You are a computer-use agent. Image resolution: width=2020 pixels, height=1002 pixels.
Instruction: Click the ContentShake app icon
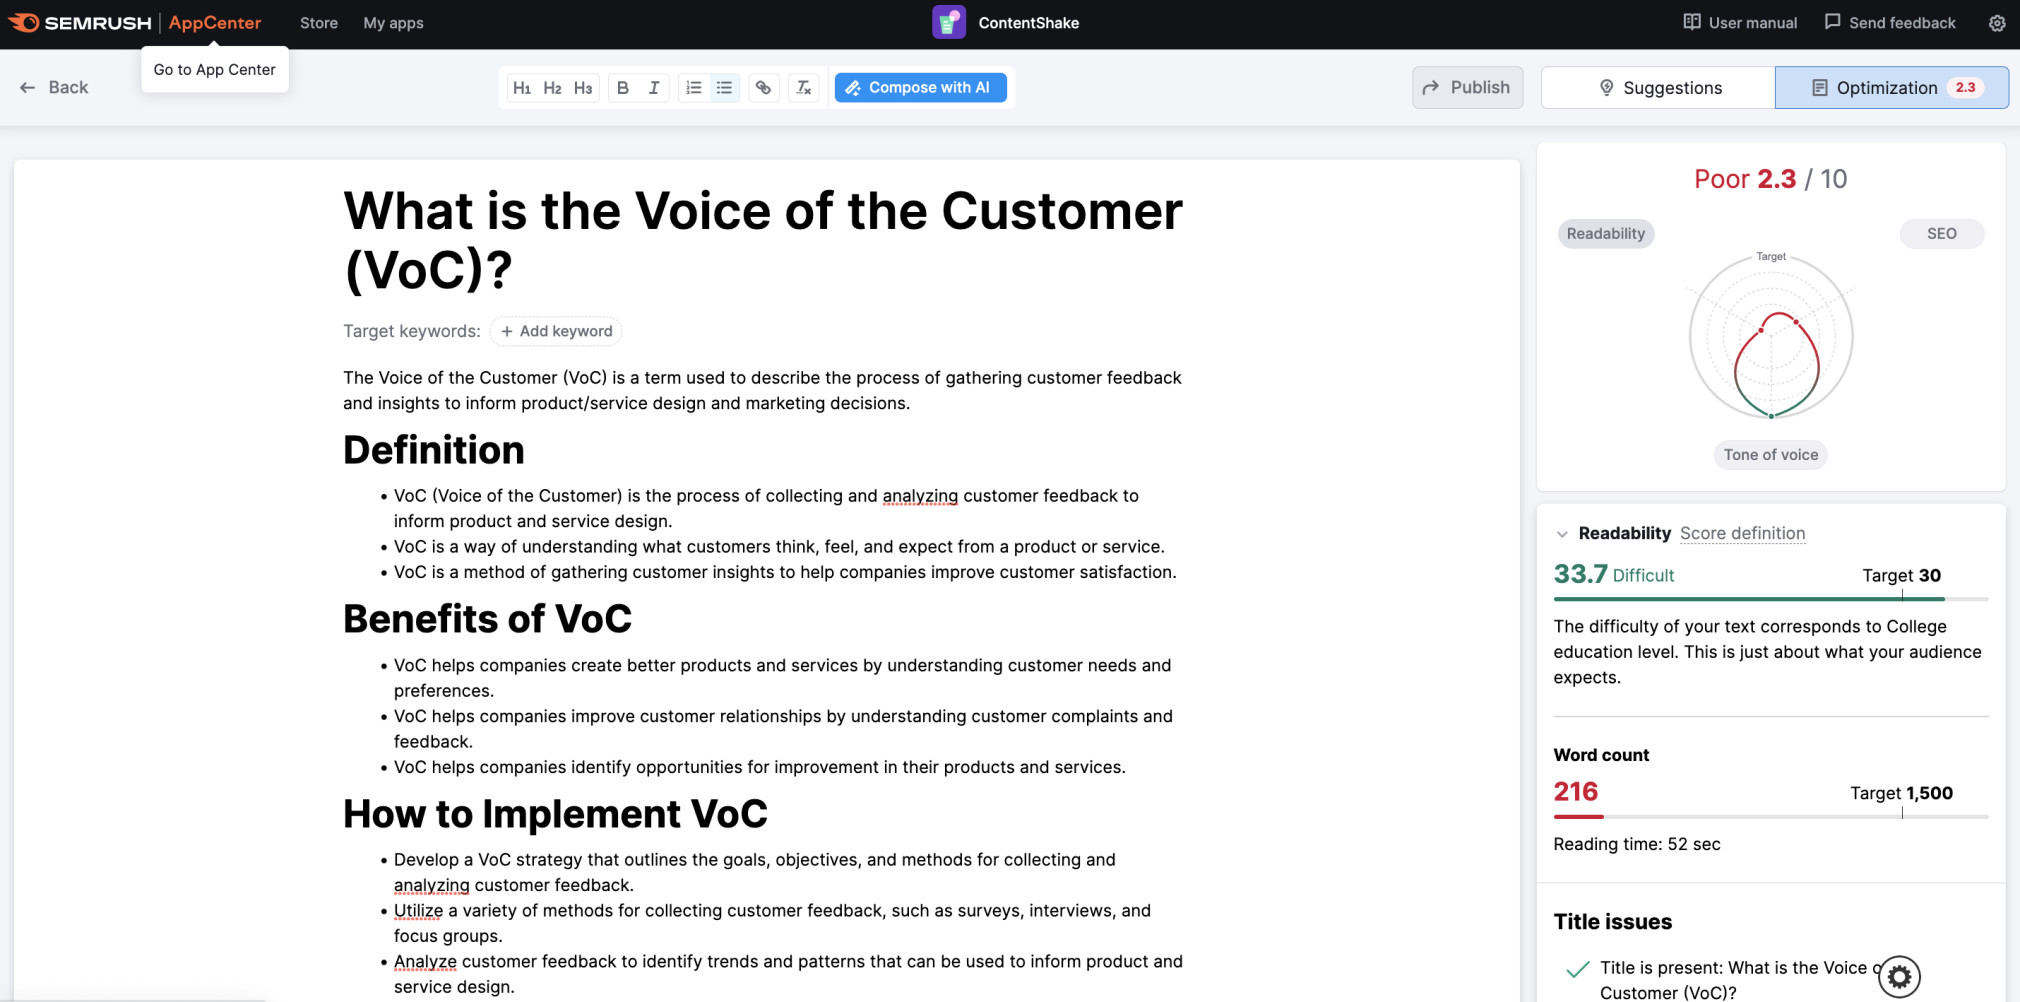pos(949,23)
